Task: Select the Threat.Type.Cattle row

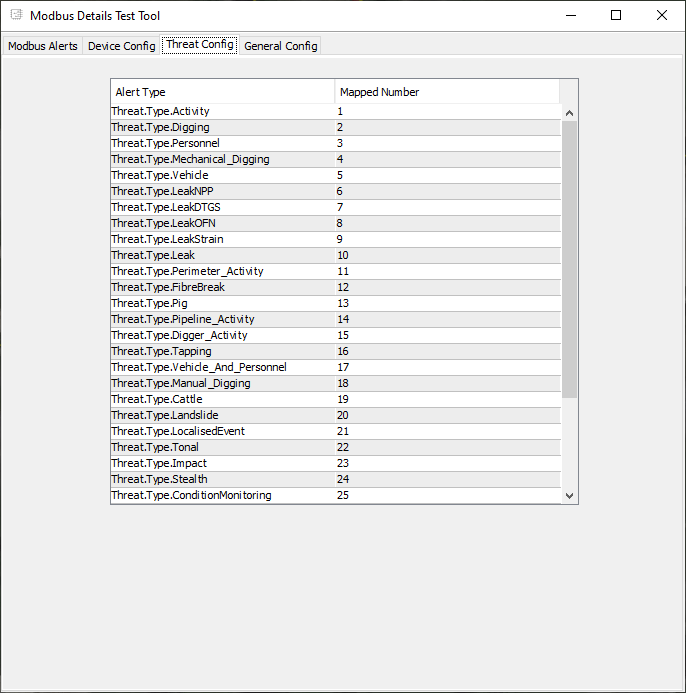Action: point(336,399)
